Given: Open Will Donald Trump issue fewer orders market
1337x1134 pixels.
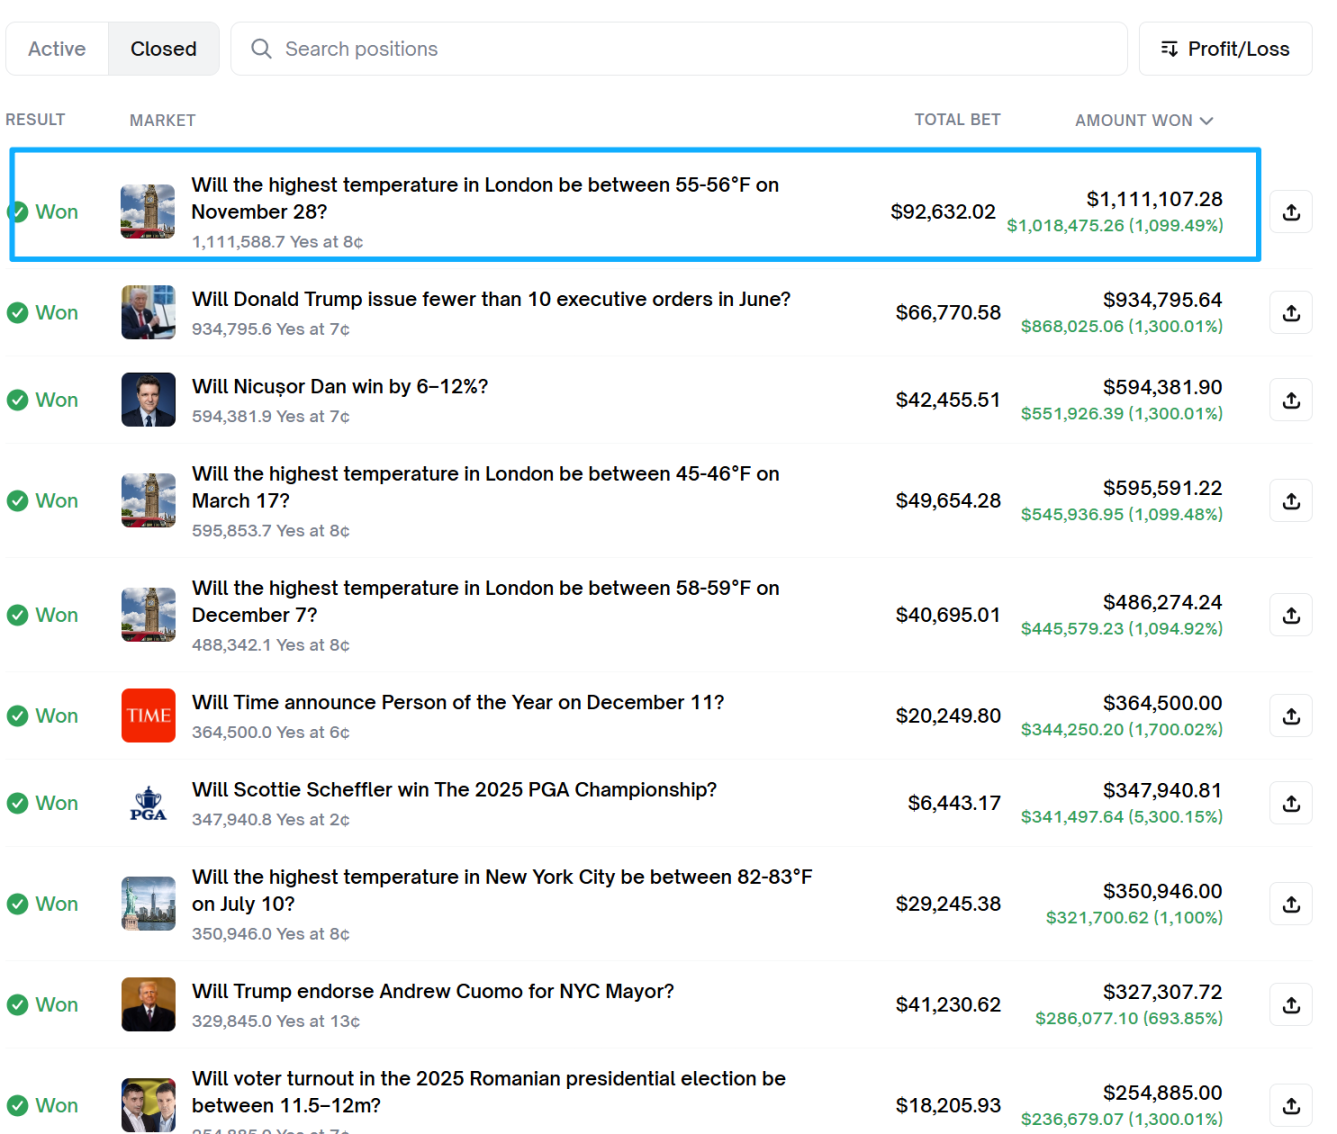Looking at the screenshot, I should 491,300.
